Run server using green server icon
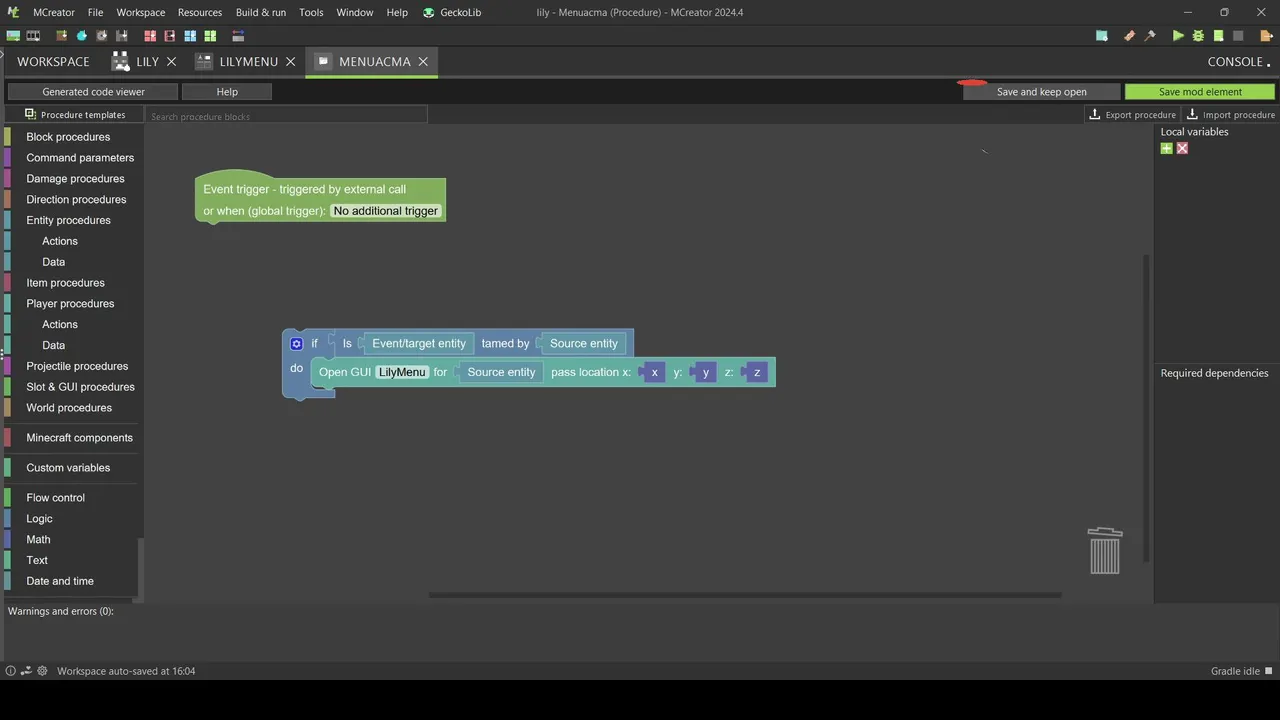 pos(1218,36)
